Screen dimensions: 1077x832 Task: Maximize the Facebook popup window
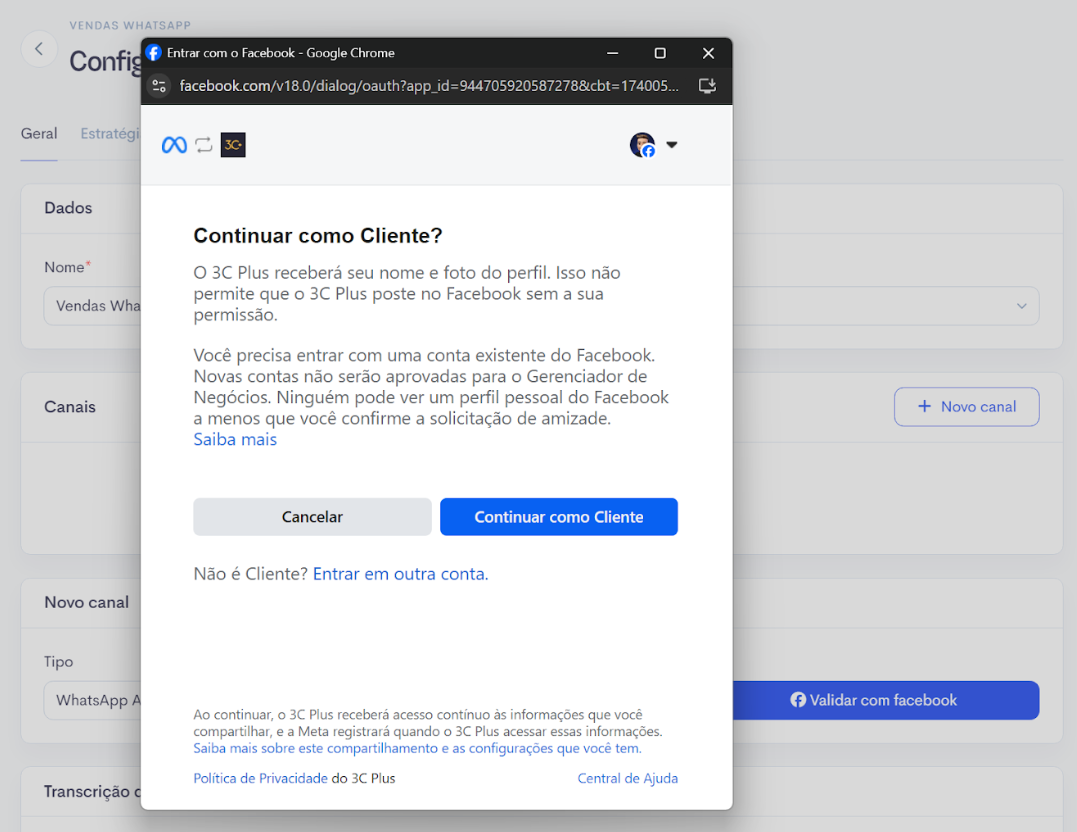[660, 53]
